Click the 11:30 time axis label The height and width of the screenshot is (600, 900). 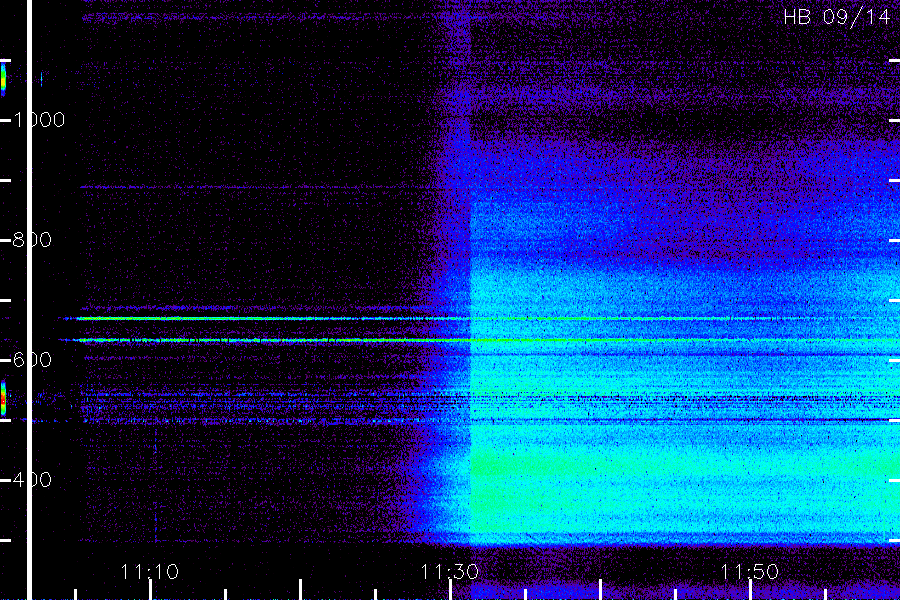(x=449, y=572)
